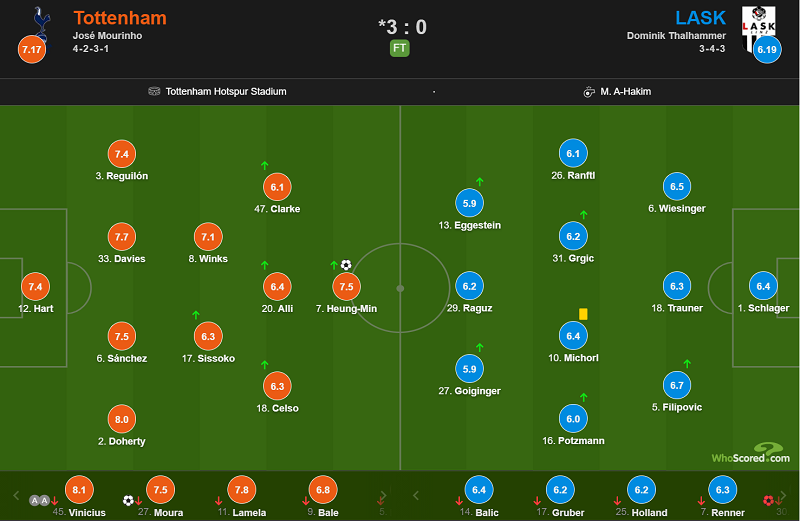
Task: Open the LASK team name link
Action: pos(701,18)
